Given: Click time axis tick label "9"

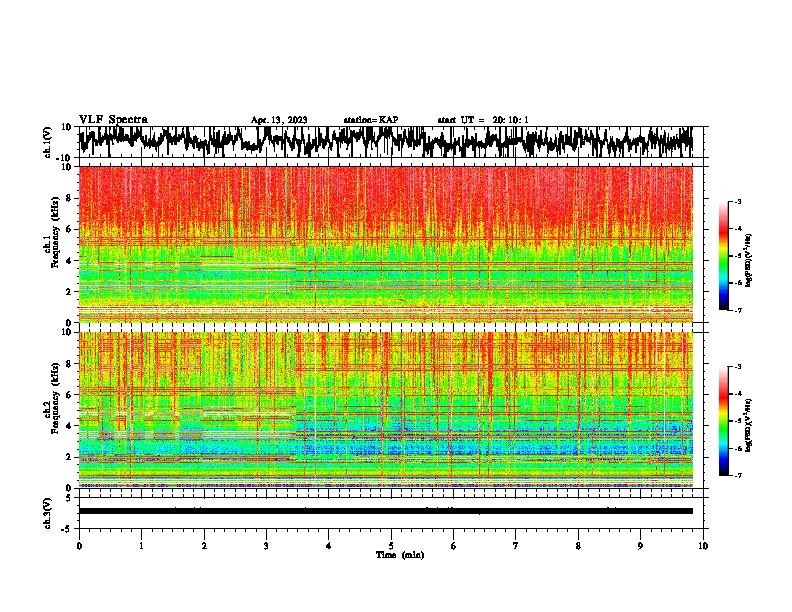Looking at the screenshot, I should [641, 546].
